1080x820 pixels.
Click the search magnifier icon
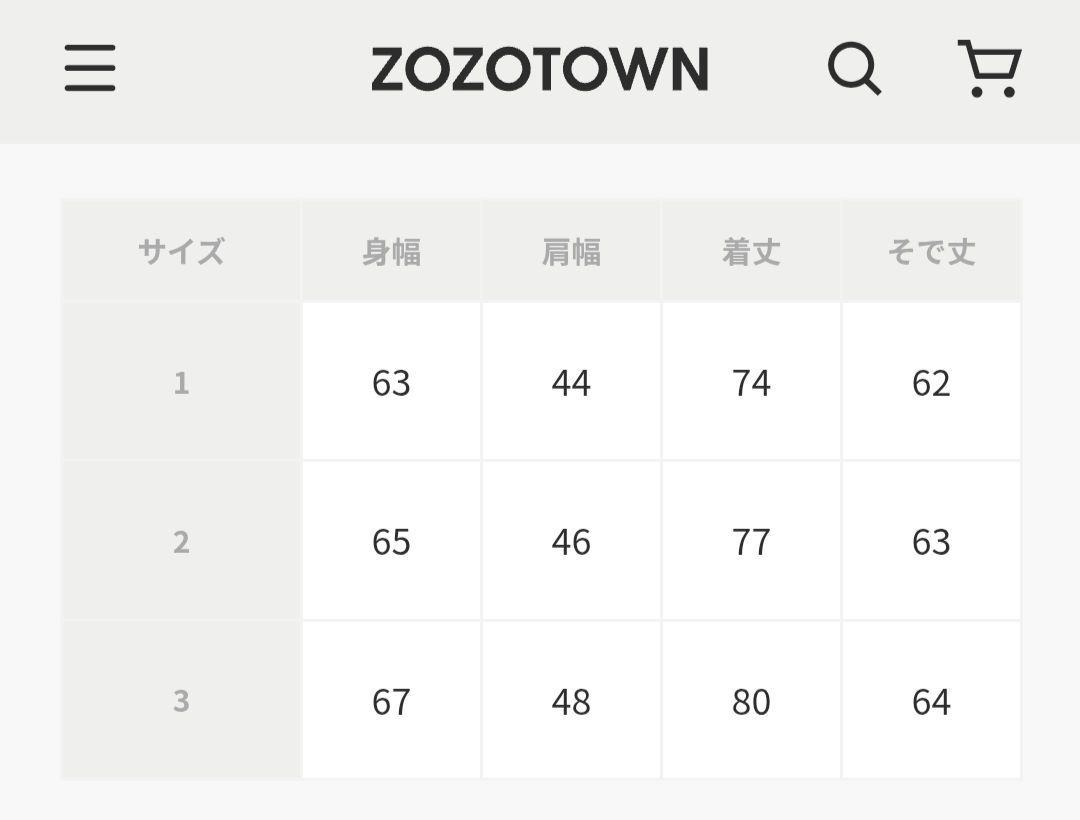point(854,68)
